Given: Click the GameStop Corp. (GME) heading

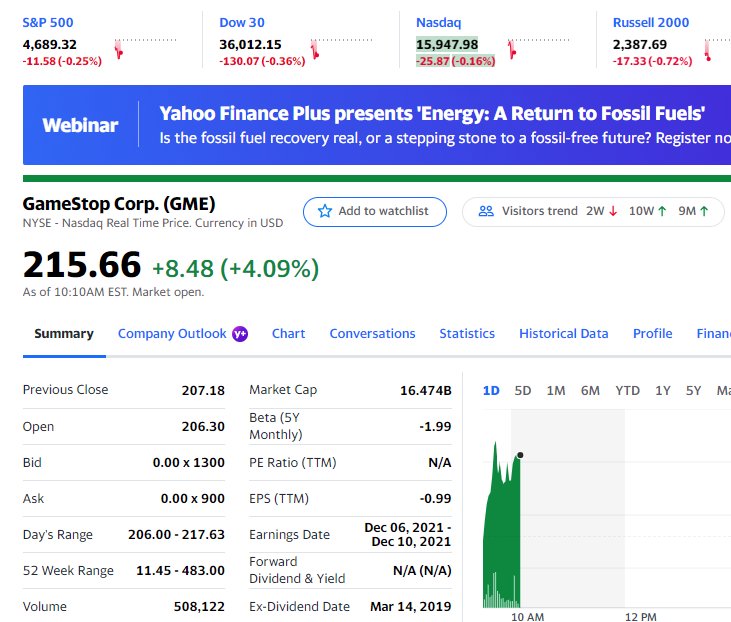Looking at the screenshot, I should point(119,204).
